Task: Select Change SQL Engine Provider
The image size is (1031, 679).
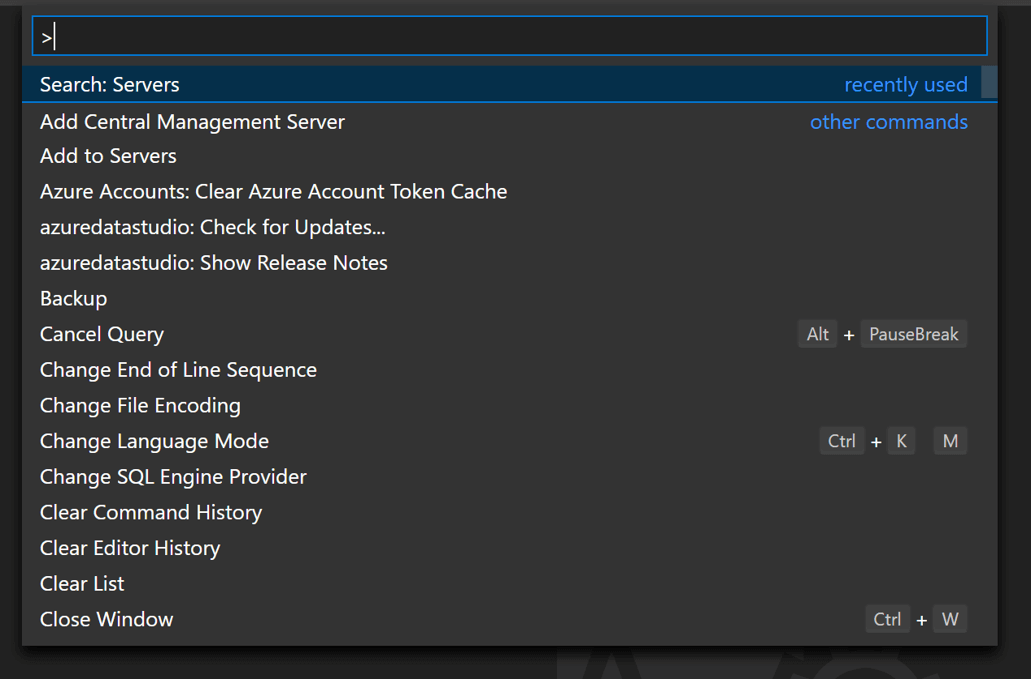Action: [x=510, y=477]
